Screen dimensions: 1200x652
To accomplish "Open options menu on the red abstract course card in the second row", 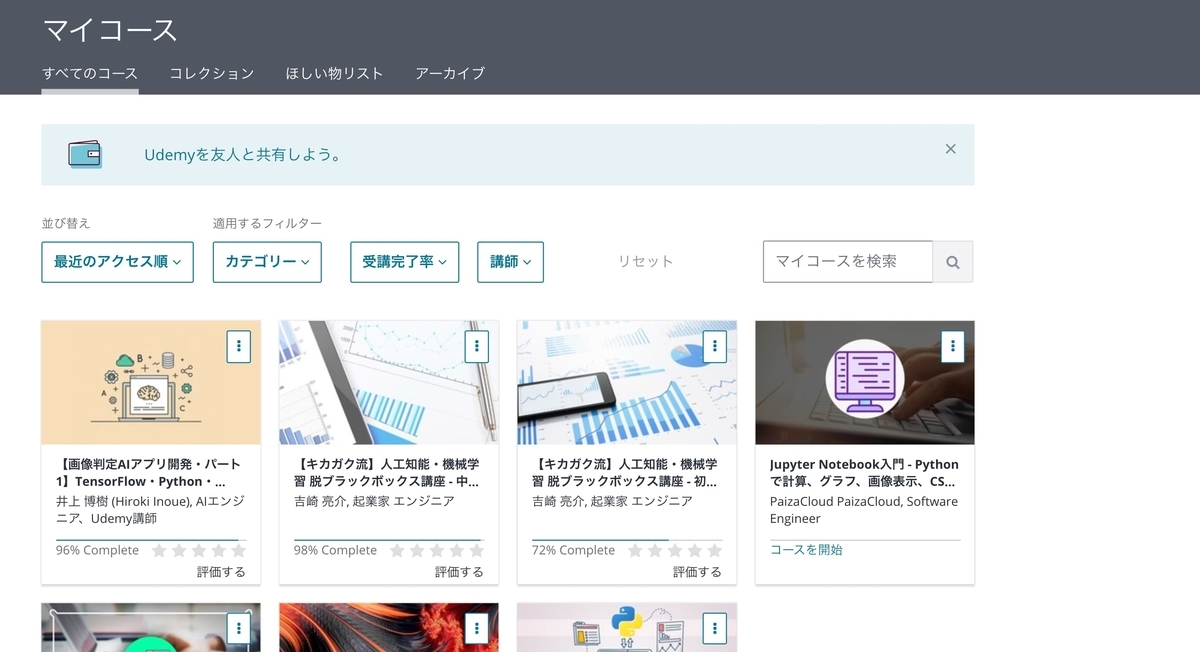I will [476, 628].
